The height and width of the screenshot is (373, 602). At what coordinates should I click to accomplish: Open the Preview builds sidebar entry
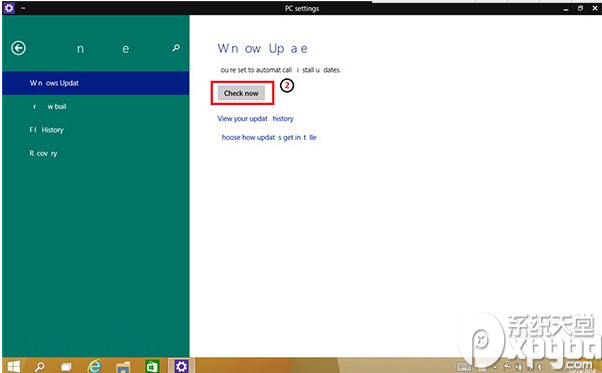point(95,106)
